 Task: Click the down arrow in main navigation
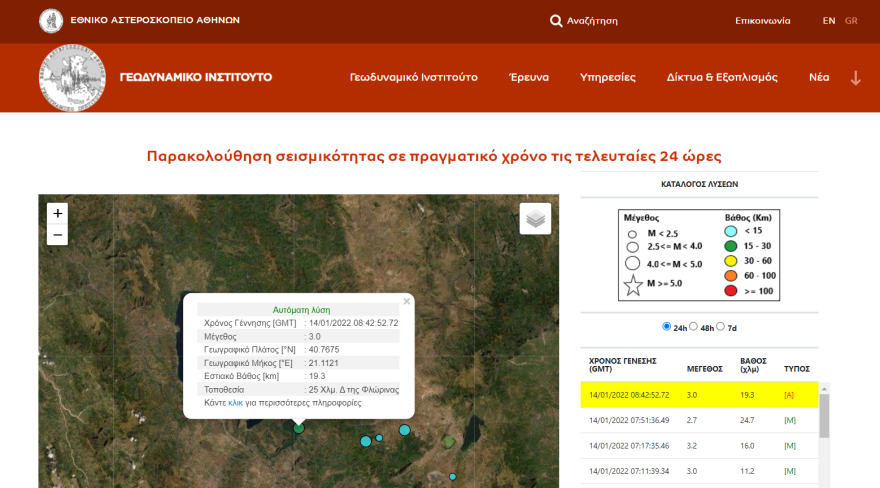855,78
